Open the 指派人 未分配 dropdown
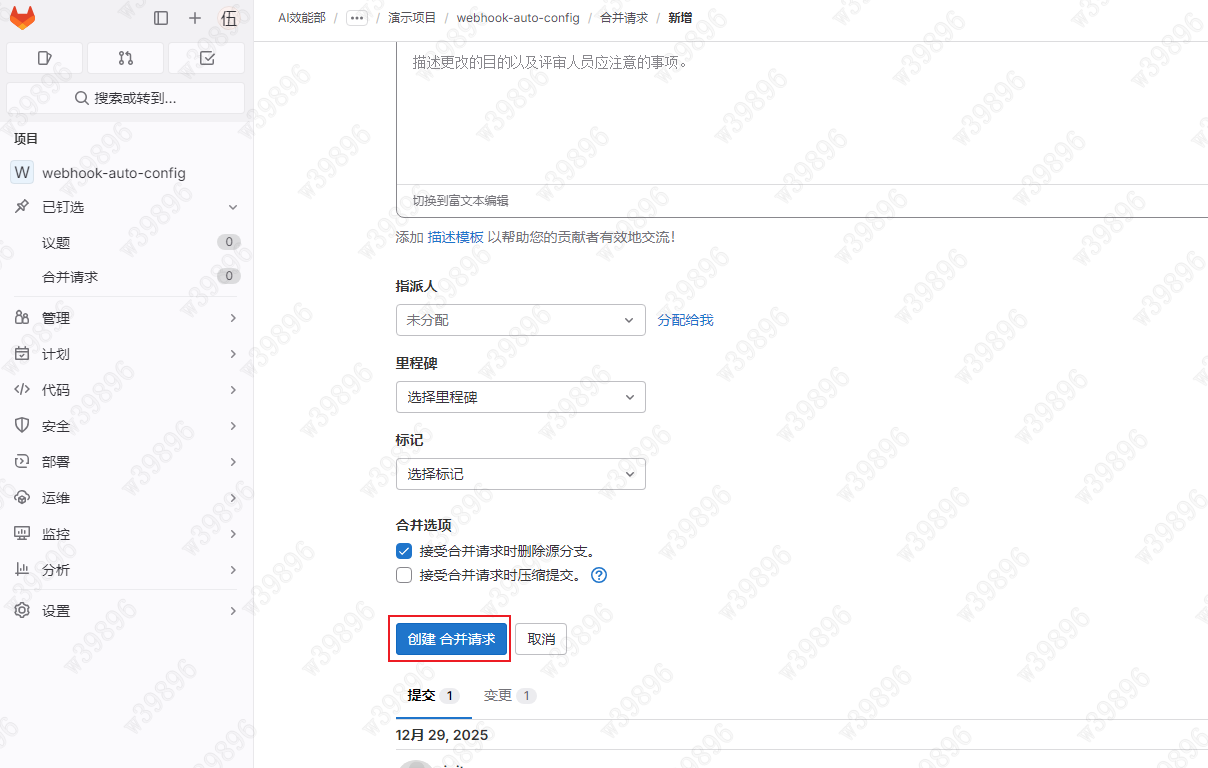Screen dimensions: 1208x768 (x=520, y=320)
